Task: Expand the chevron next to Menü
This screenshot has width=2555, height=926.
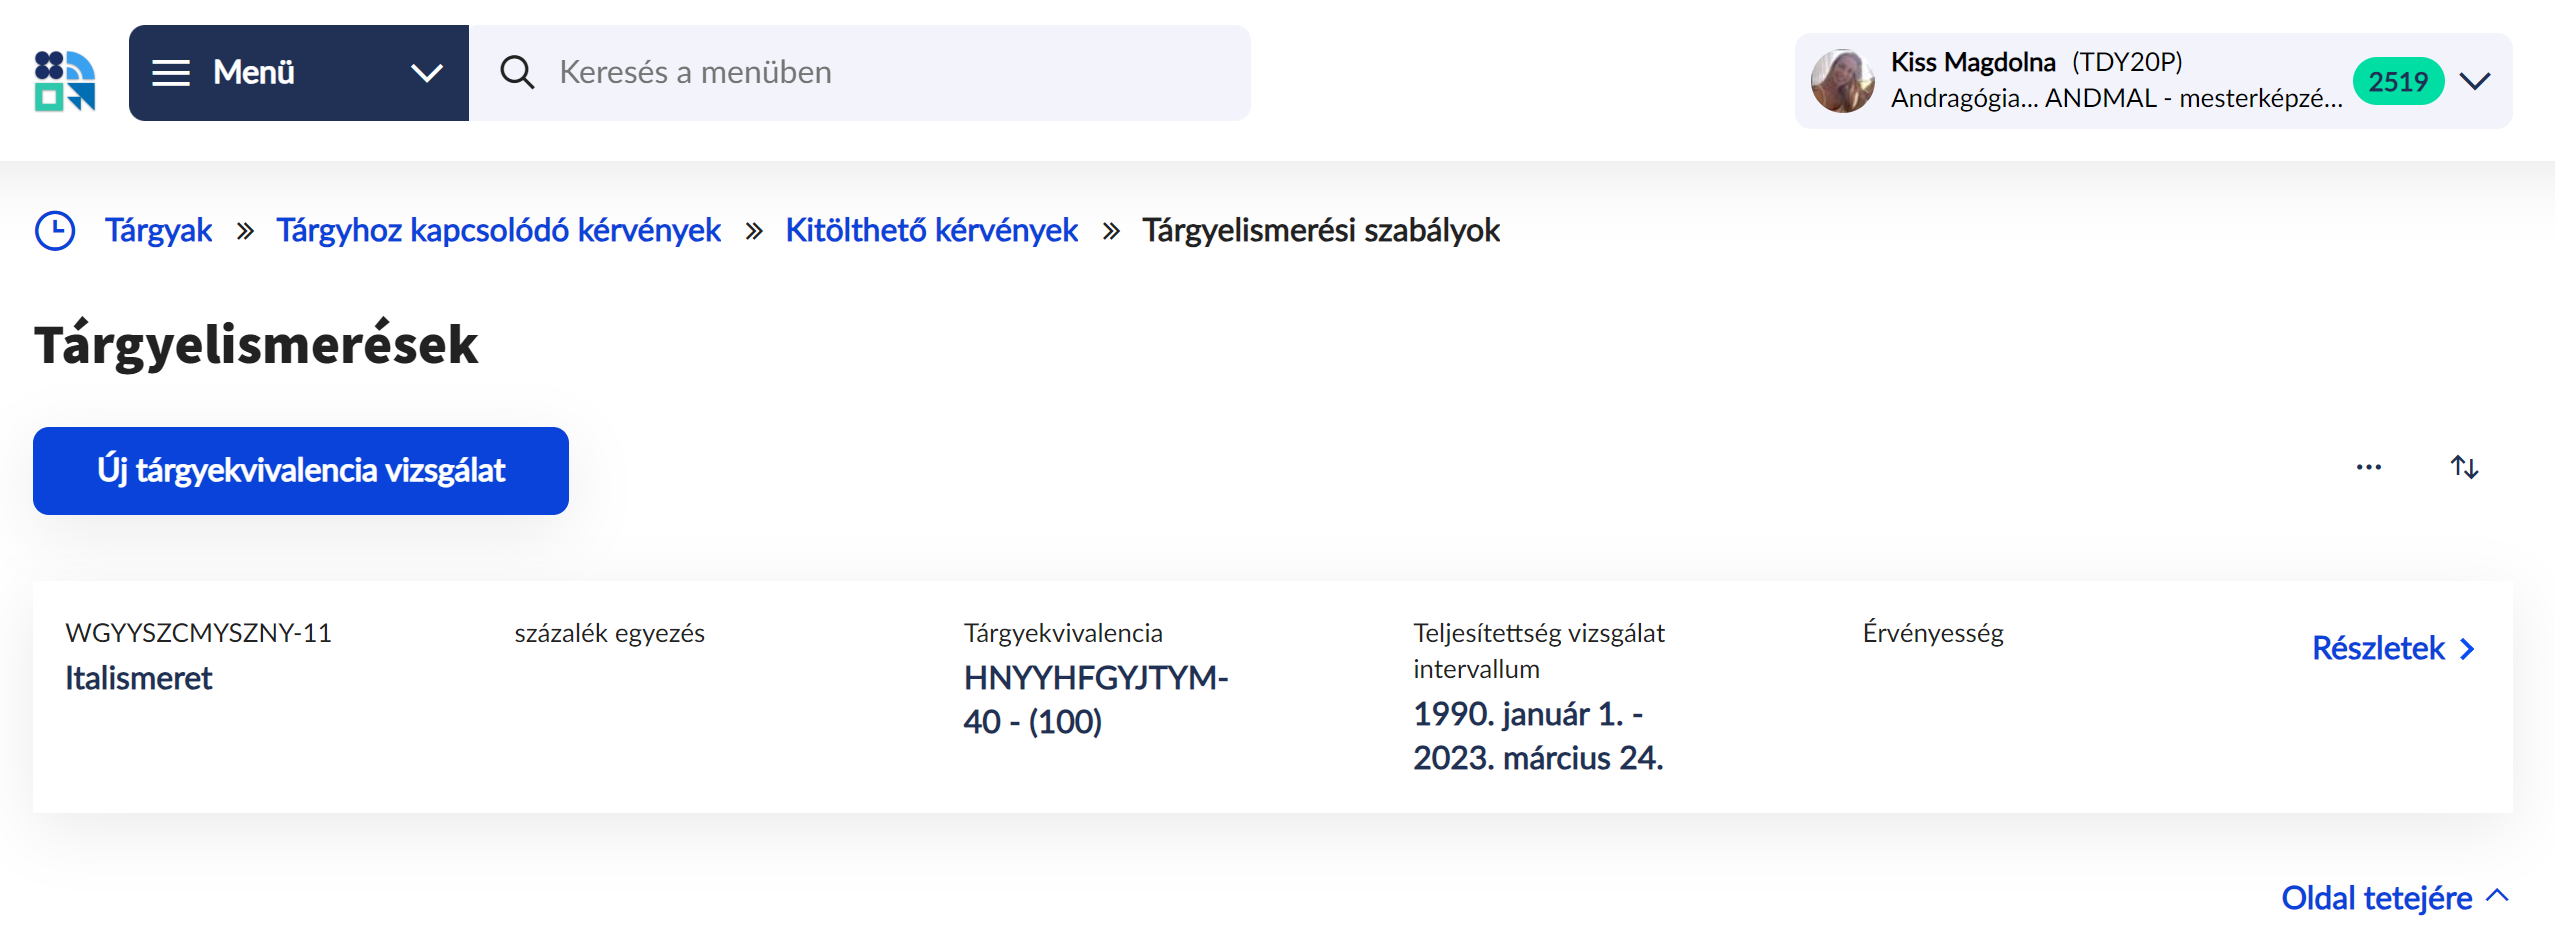Action: click(429, 72)
